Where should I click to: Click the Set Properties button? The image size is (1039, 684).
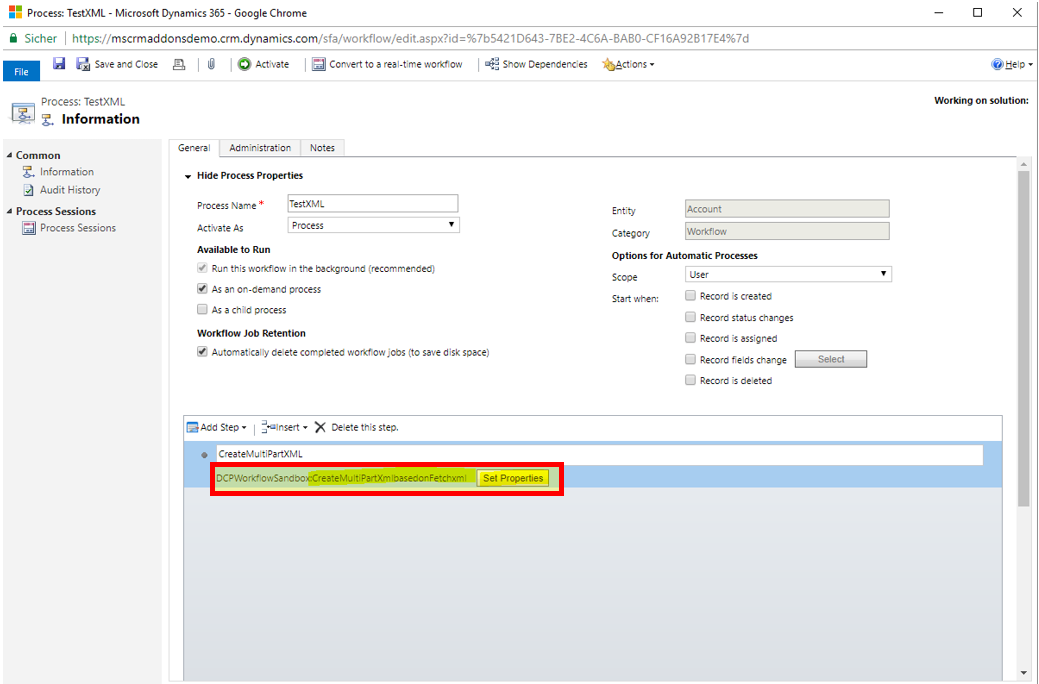(x=513, y=478)
